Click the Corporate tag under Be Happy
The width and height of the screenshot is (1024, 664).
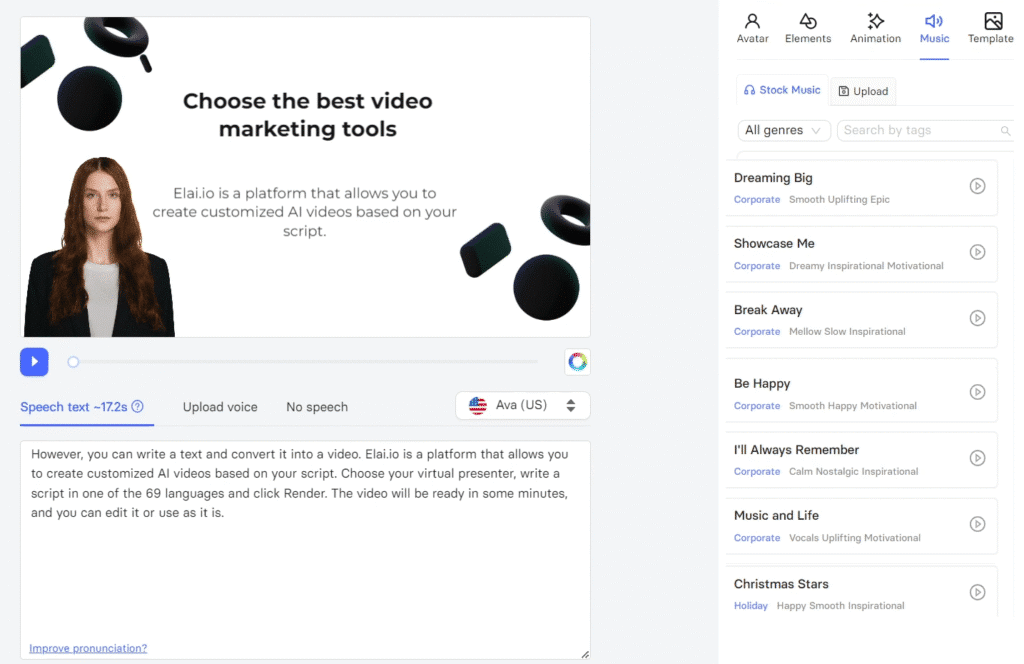coord(757,405)
